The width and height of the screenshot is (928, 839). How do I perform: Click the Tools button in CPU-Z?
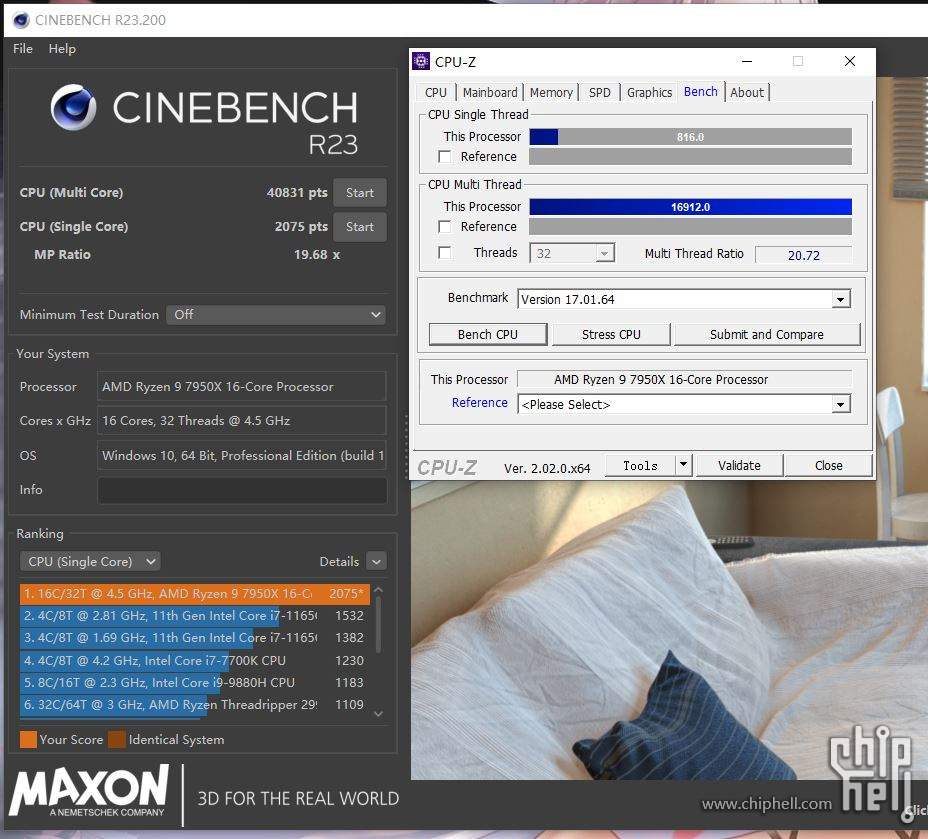click(640, 466)
